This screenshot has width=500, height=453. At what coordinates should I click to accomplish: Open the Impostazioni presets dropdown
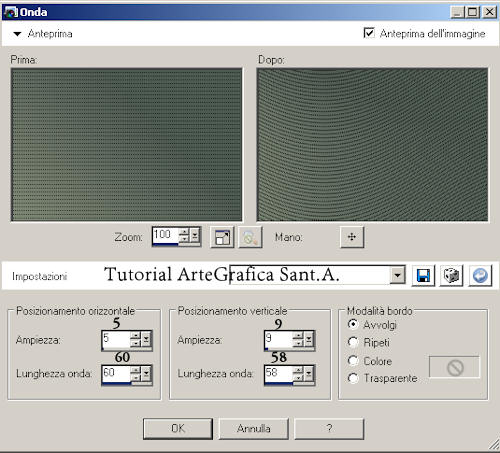click(x=397, y=276)
